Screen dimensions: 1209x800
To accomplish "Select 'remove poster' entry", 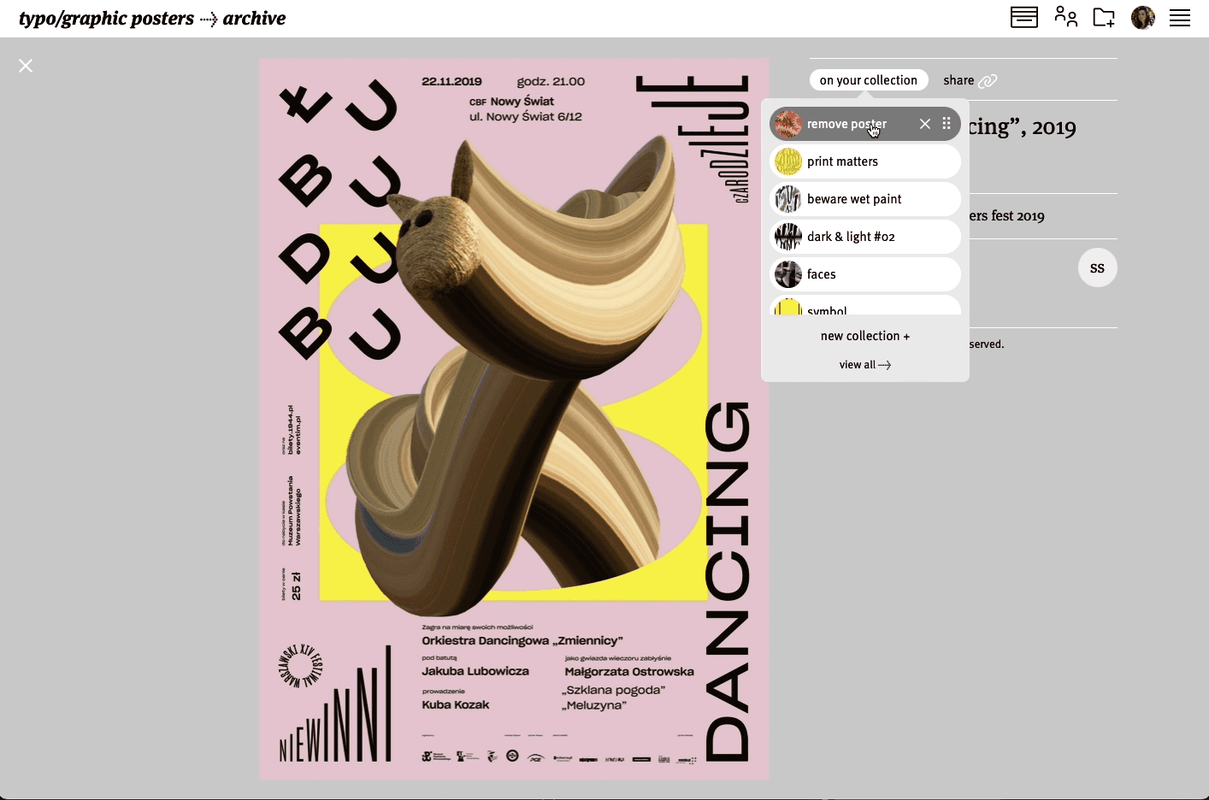I will pyautogui.click(x=865, y=124).
